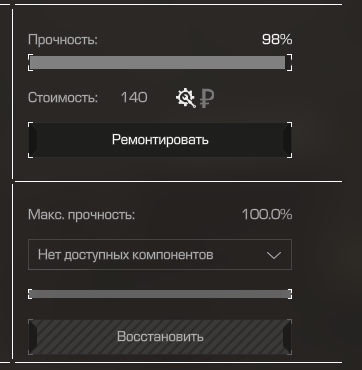Screen dimensions: 362x370
Task: Click right notch of Восстановить button
Action: point(287,337)
